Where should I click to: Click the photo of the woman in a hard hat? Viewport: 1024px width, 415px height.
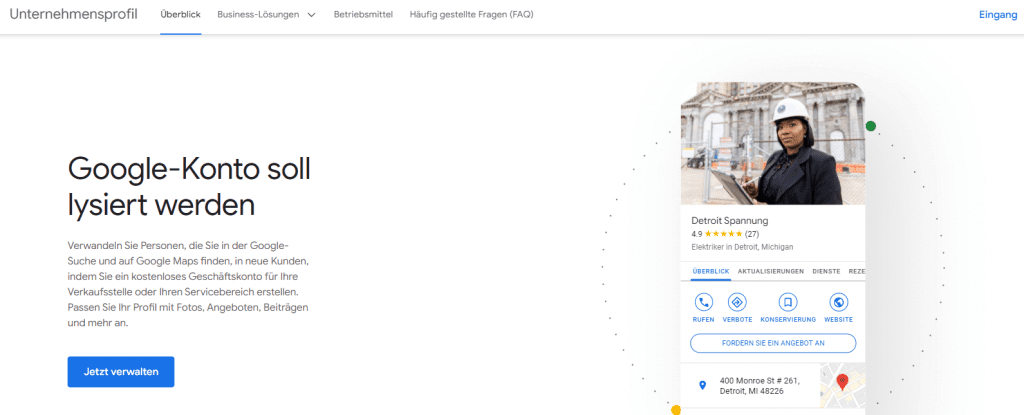(773, 144)
